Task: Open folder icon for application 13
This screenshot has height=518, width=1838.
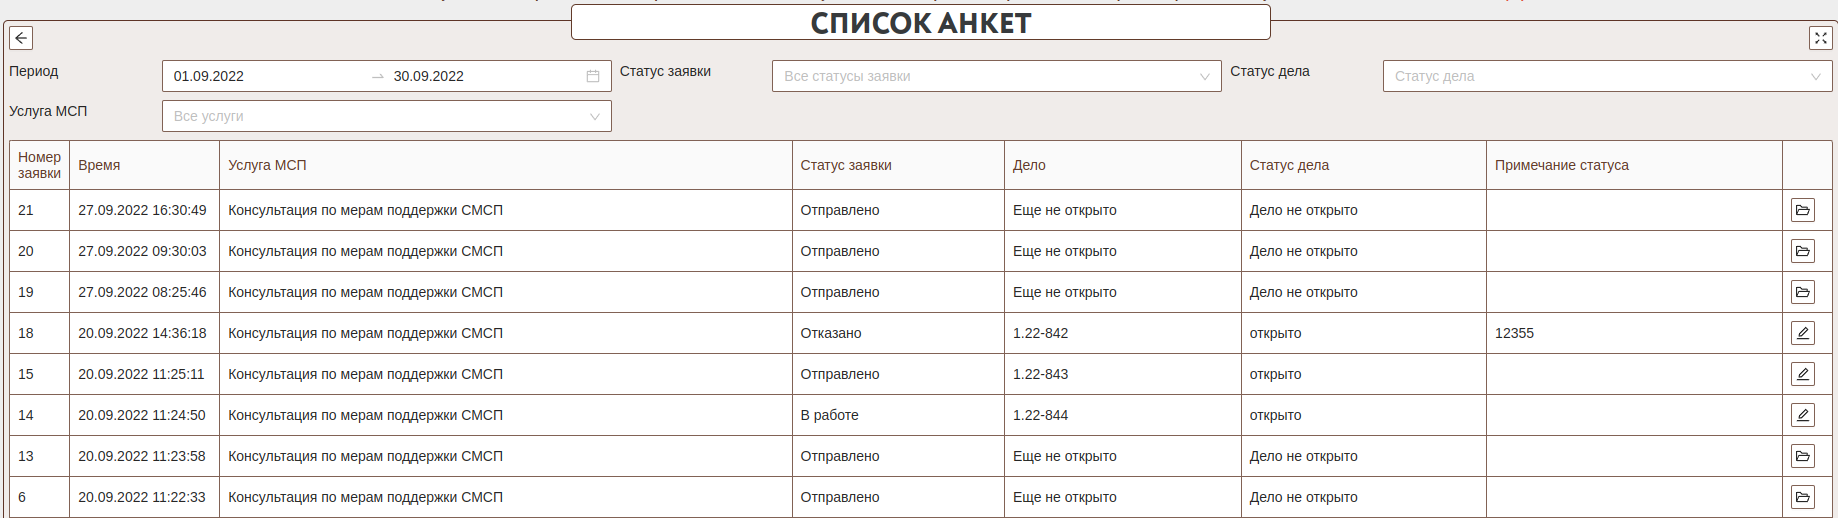Action: click(1802, 456)
